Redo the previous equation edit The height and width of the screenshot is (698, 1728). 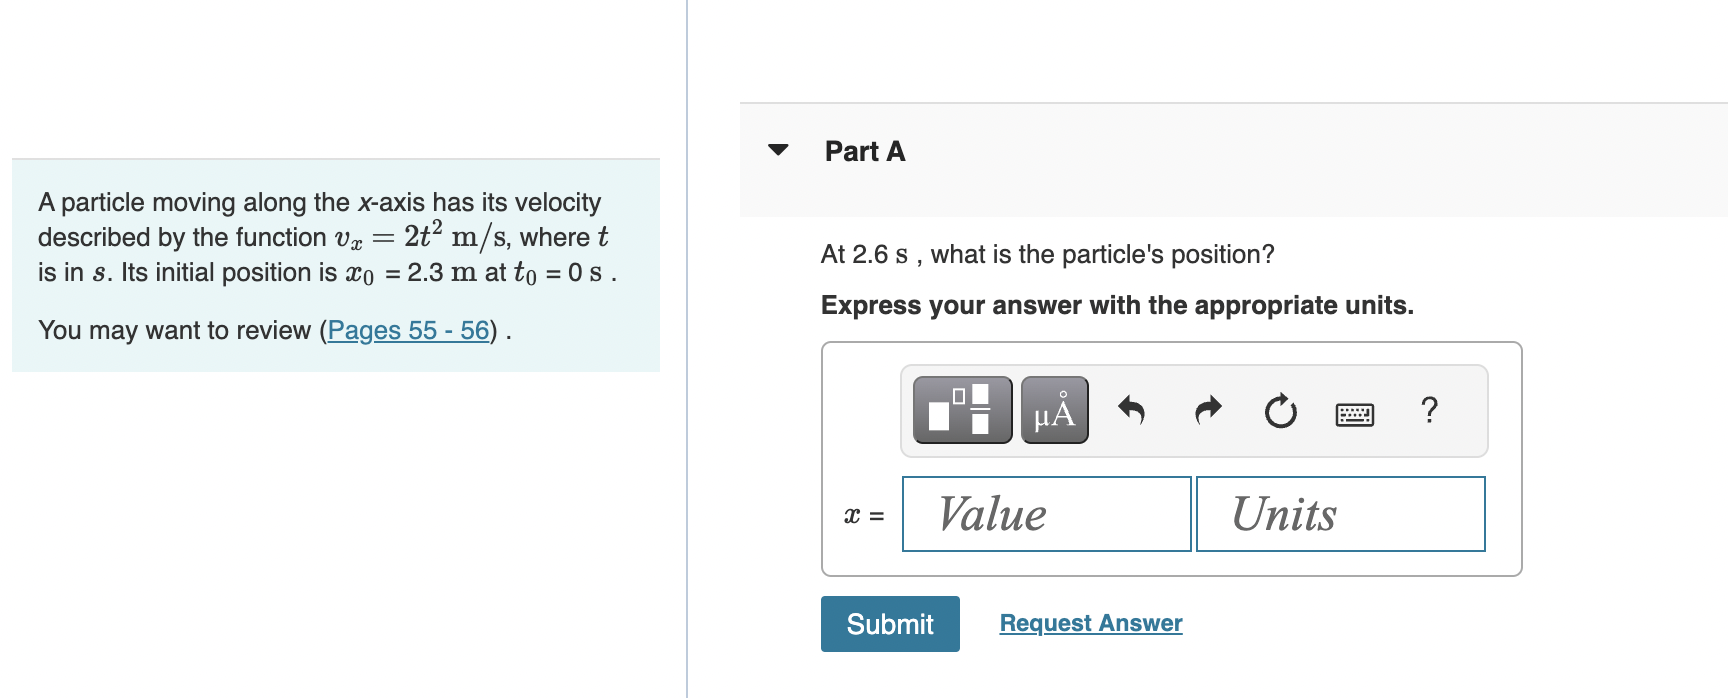click(1206, 410)
